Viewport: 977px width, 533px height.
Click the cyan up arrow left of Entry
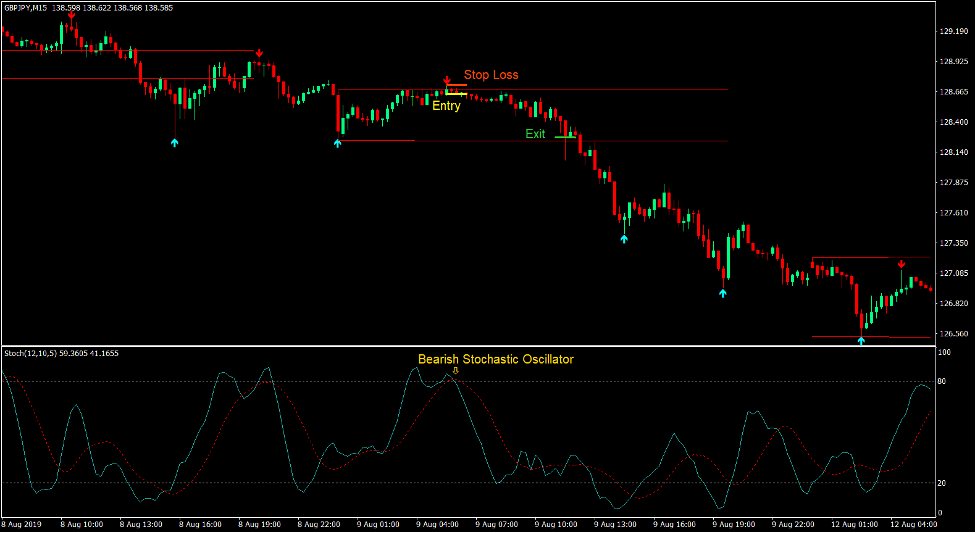click(337, 143)
